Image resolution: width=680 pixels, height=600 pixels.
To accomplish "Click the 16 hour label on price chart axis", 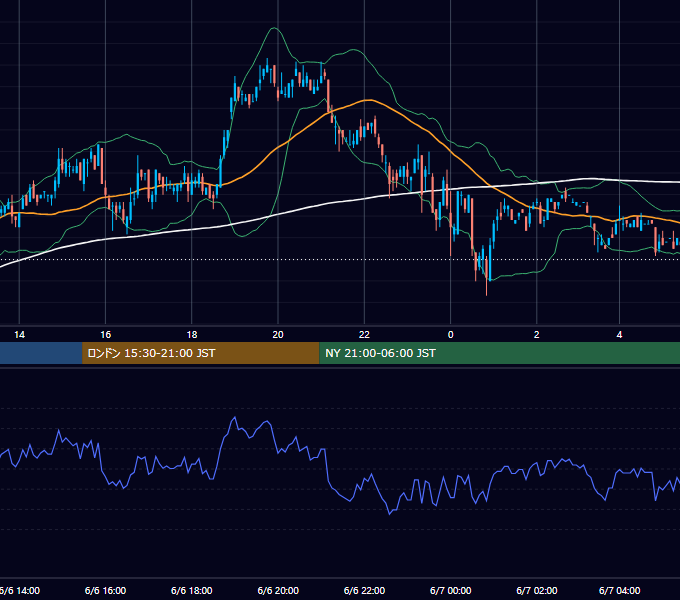I will tap(105, 335).
